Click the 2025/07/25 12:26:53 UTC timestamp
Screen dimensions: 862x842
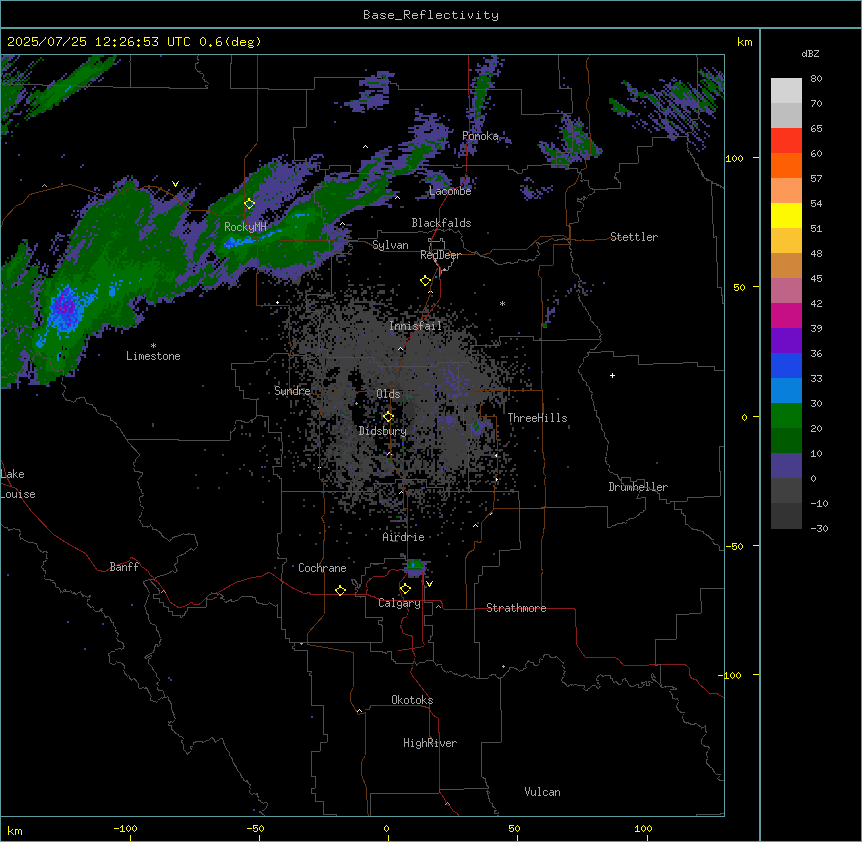[101, 42]
